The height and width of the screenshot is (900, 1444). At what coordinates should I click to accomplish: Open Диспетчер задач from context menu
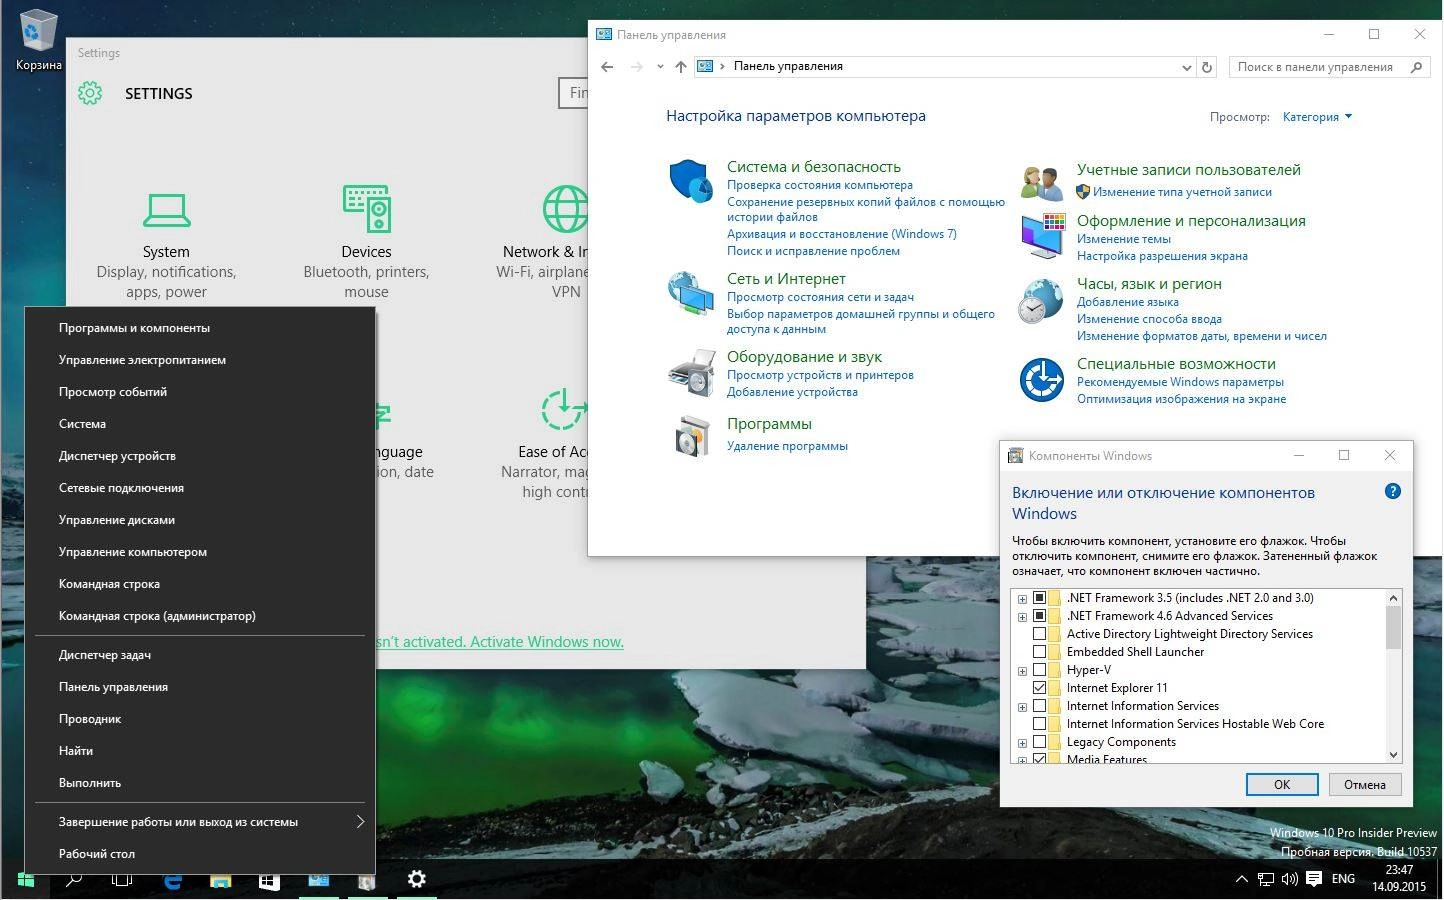(x=200, y=655)
